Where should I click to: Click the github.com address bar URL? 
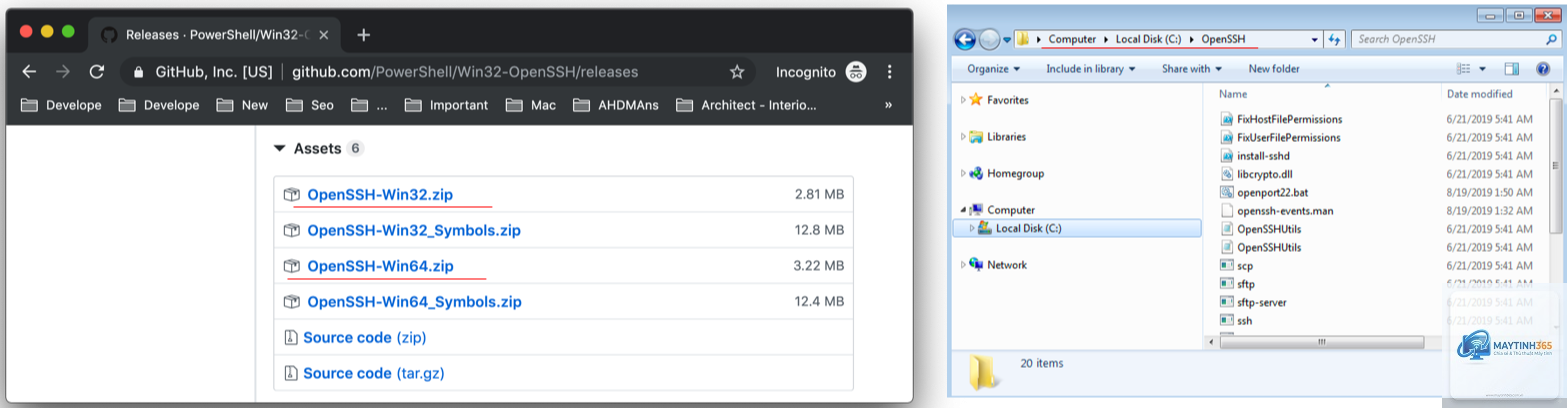[x=465, y=72]
